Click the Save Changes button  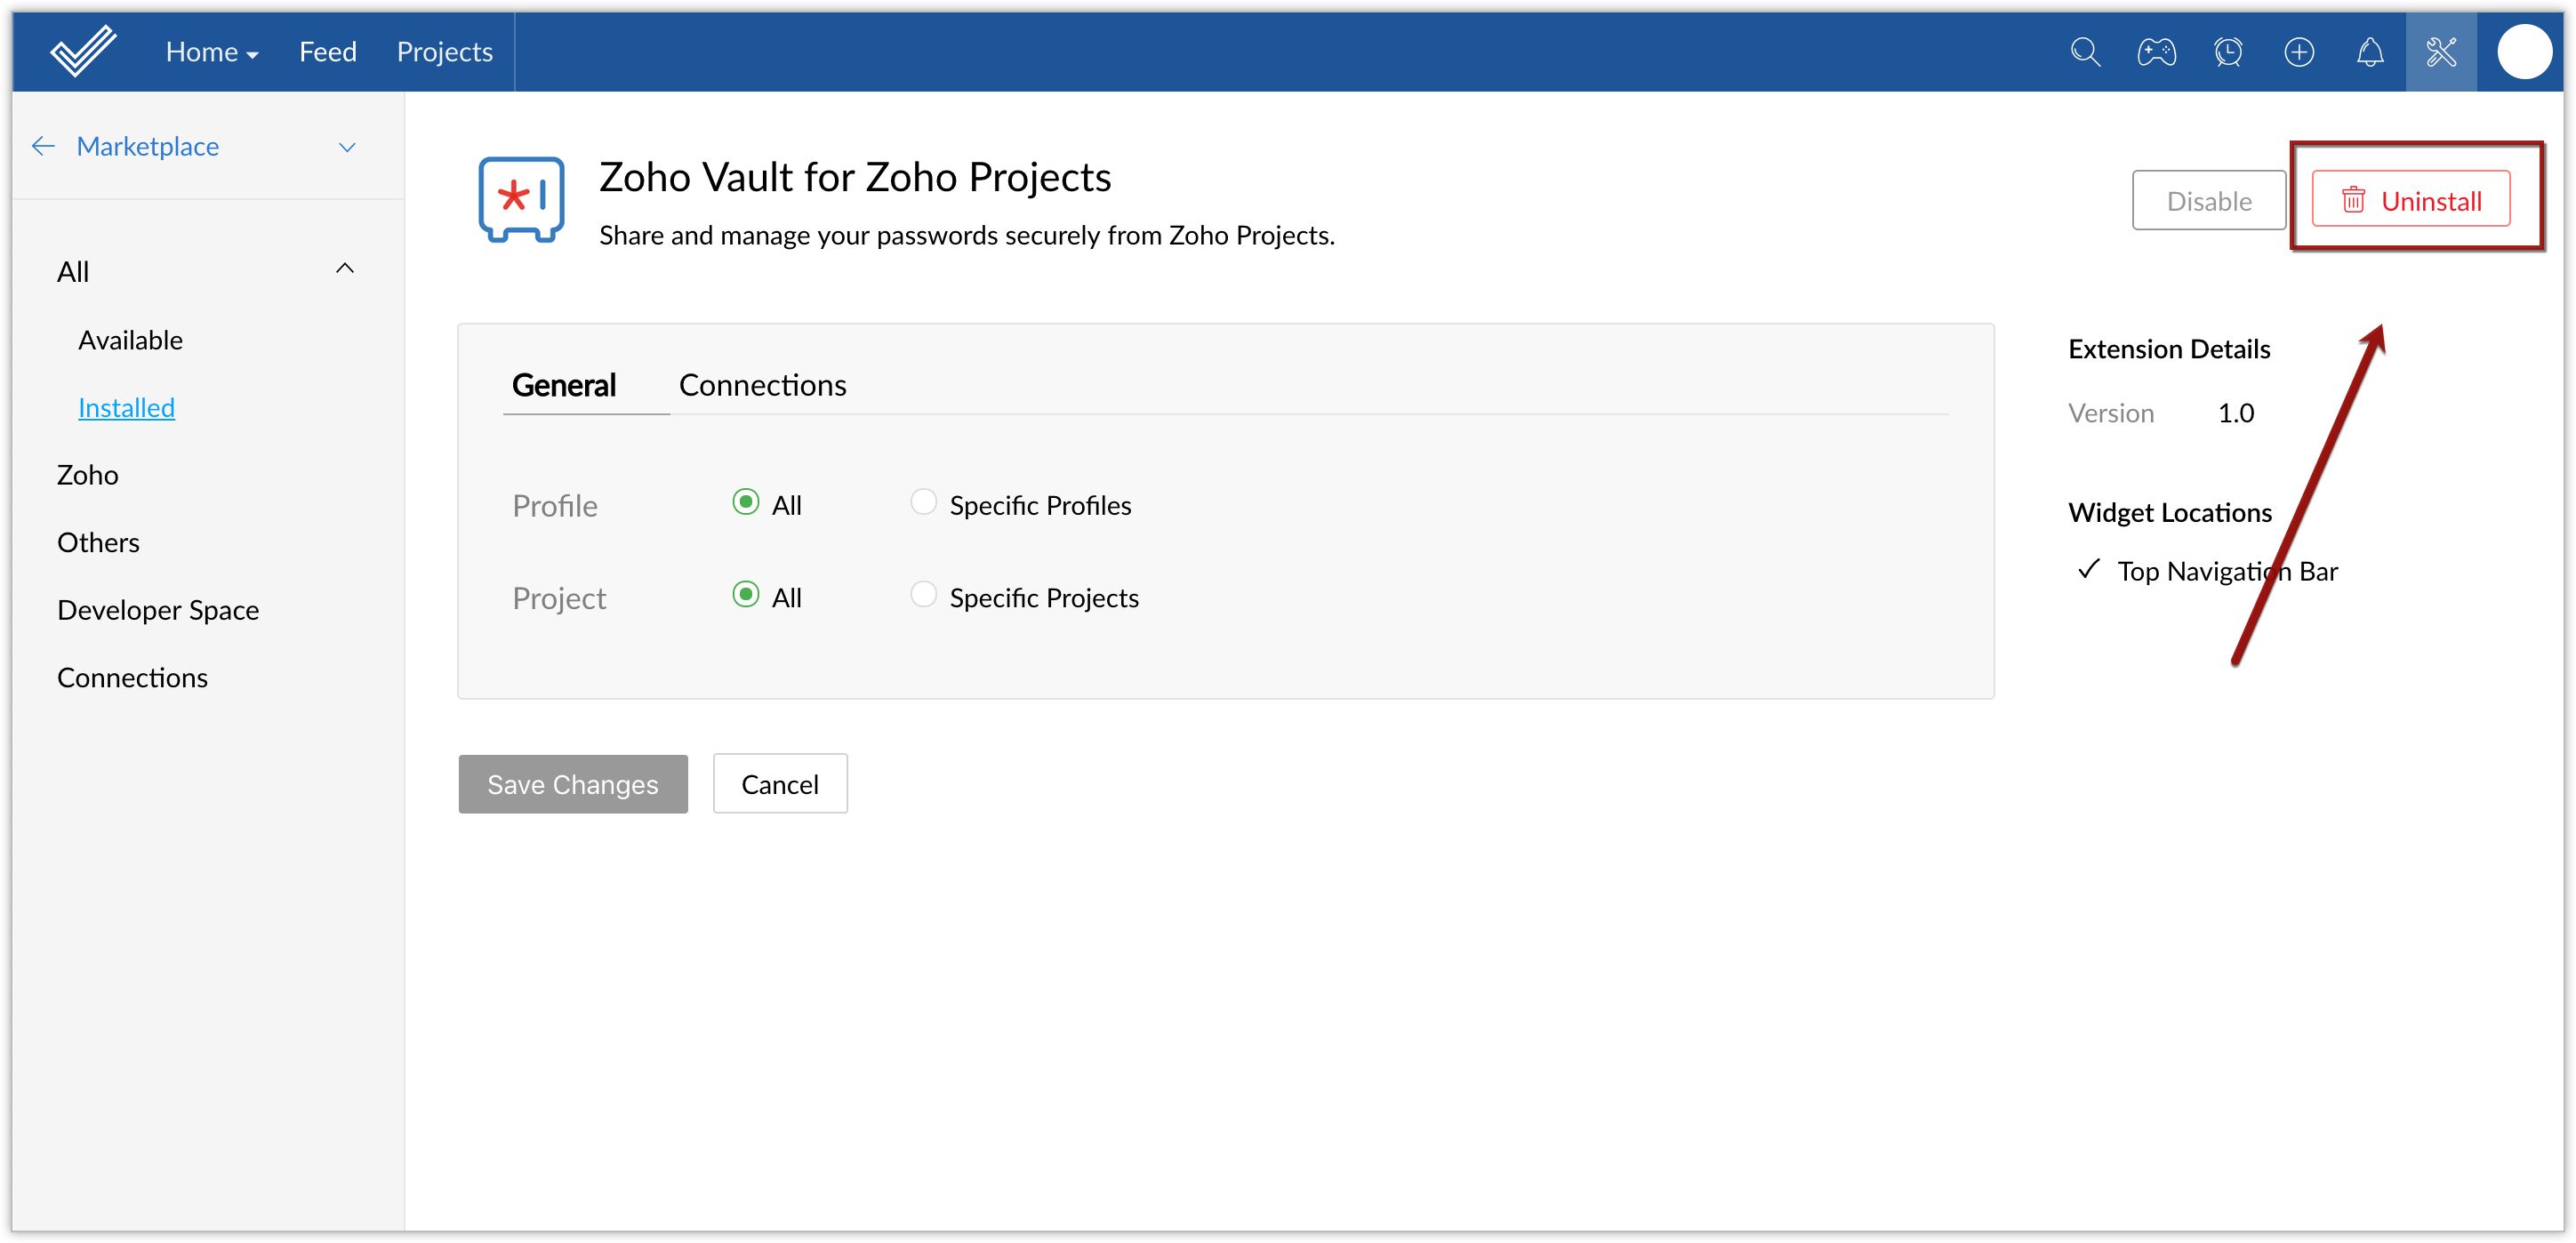(x=573, y=784)
